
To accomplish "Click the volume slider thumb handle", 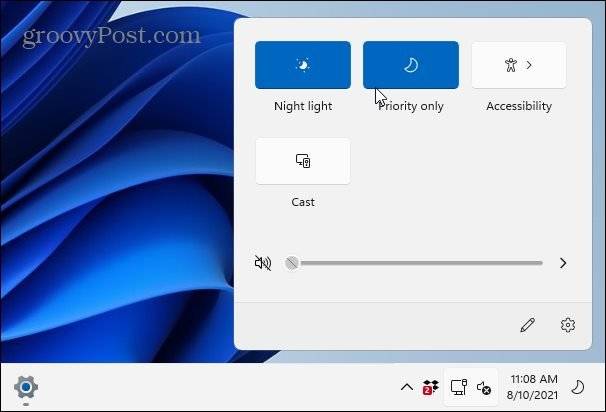I will 292,263.
